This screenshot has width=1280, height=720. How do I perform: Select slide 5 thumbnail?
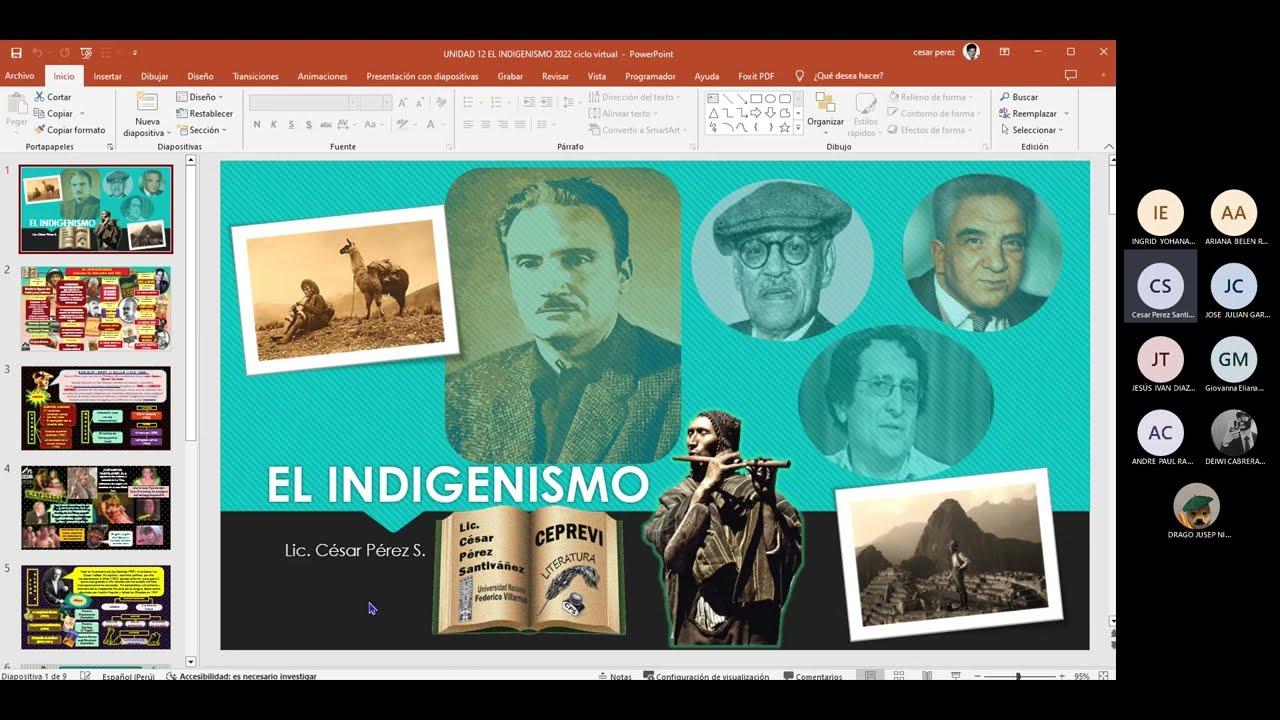pyautogui.click(x=96, y=607)
